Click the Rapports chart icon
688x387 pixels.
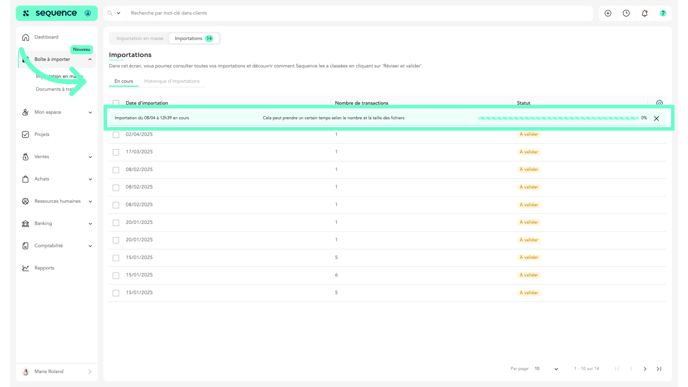coord(25,268)
